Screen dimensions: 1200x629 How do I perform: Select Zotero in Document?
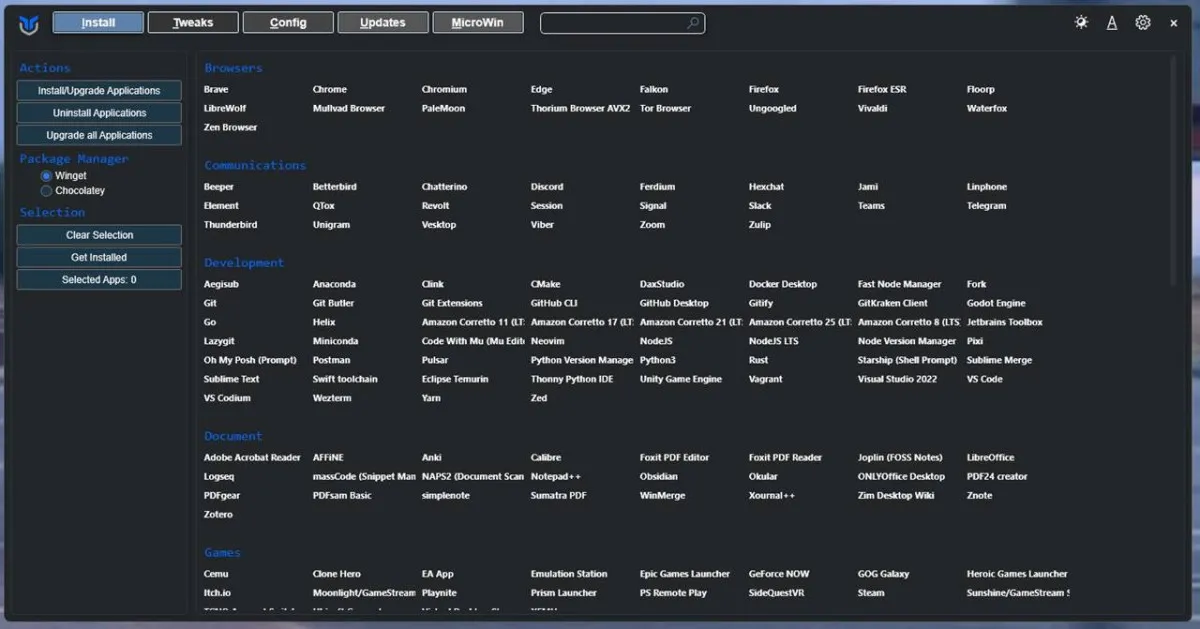click(x=218, y=515)
